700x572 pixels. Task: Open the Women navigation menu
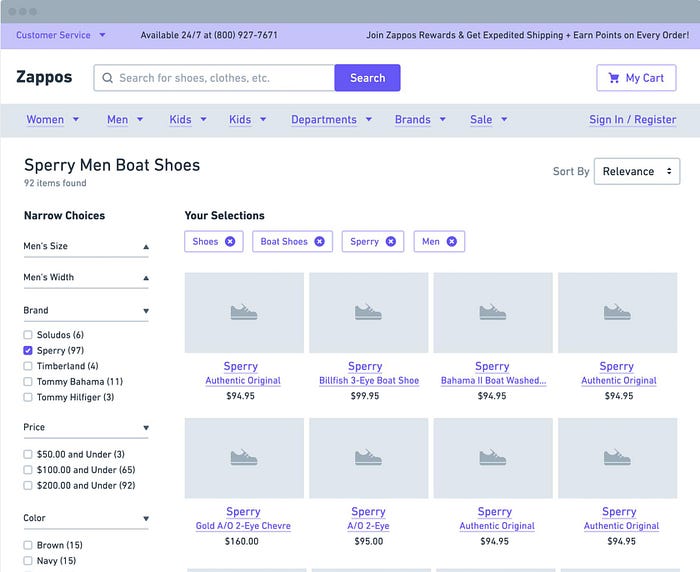coord(53,120)
